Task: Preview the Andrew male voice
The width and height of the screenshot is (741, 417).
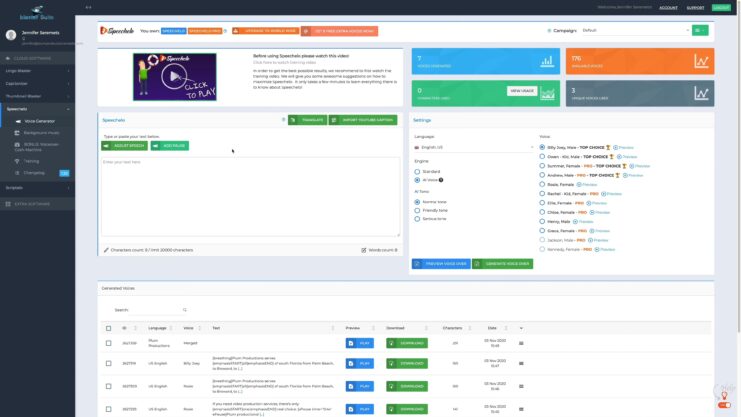Action: (x=633, y=175)
